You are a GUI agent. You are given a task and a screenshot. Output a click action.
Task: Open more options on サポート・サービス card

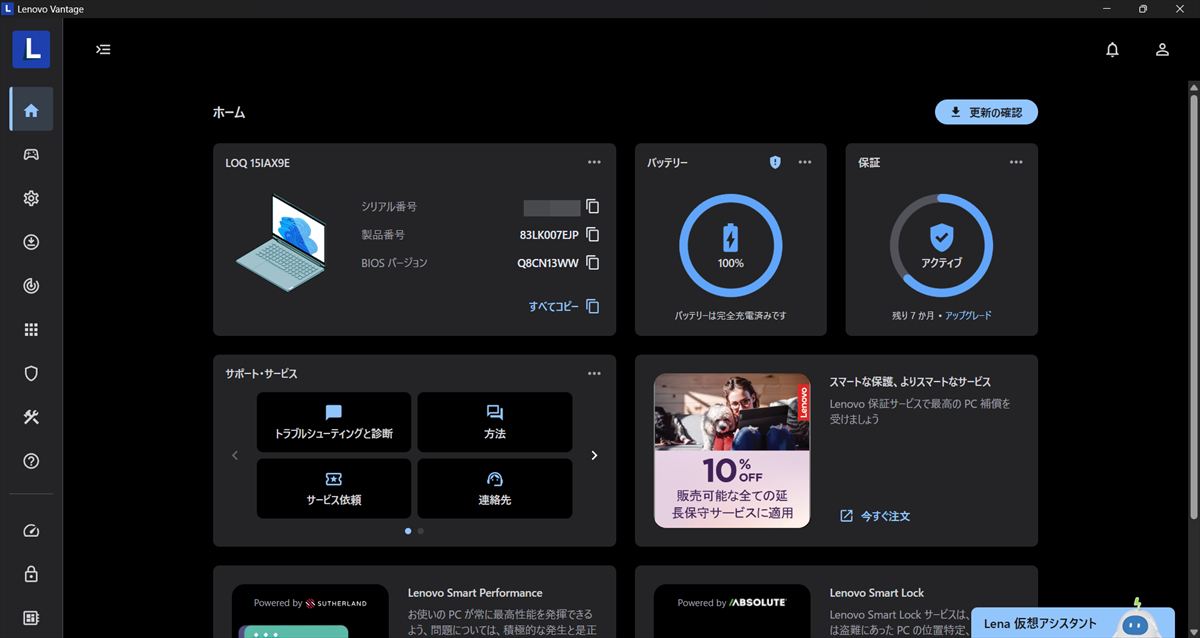tap(594, 373)
